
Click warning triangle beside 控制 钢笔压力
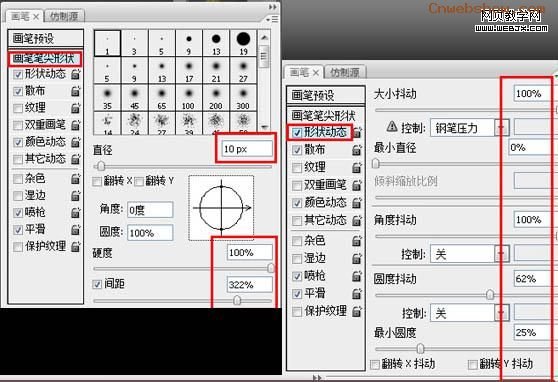[392, 126]
